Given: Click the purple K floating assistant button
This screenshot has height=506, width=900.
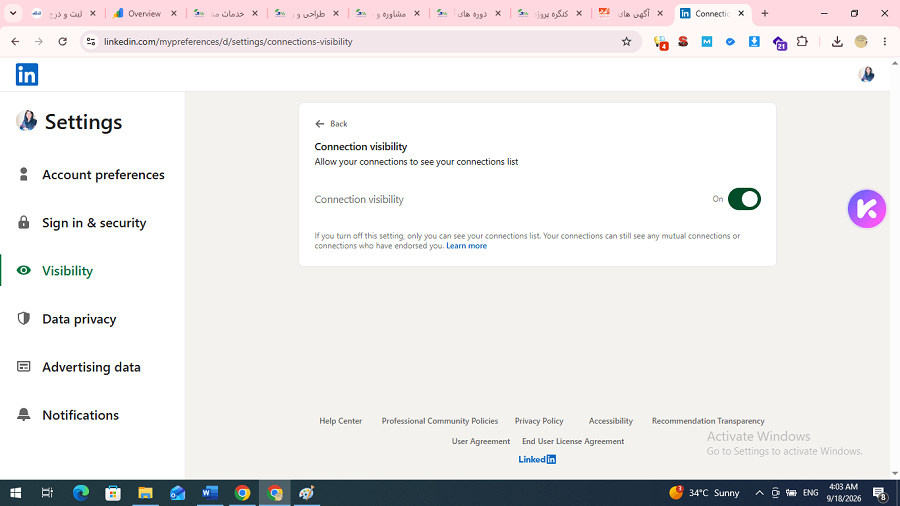Looking at the screenshot, I should click(867, 209).
